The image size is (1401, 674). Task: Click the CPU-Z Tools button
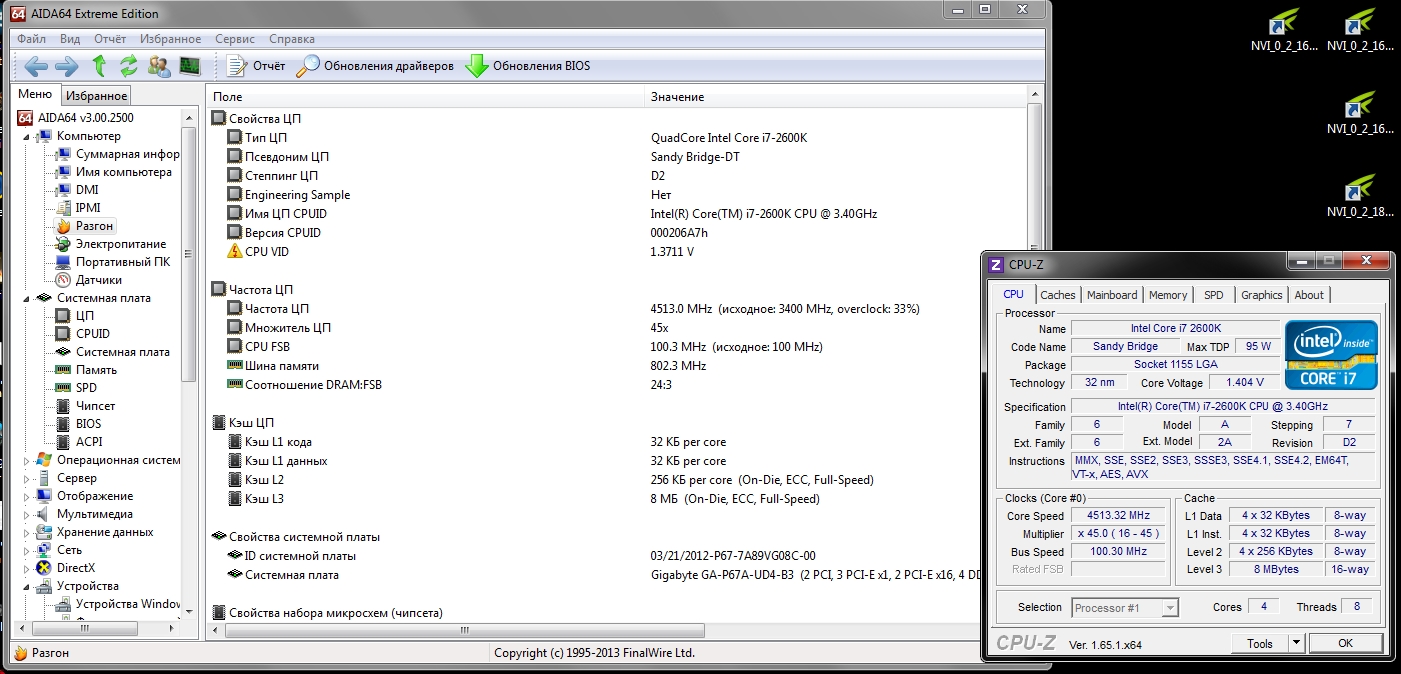[x=1260, y=643]
